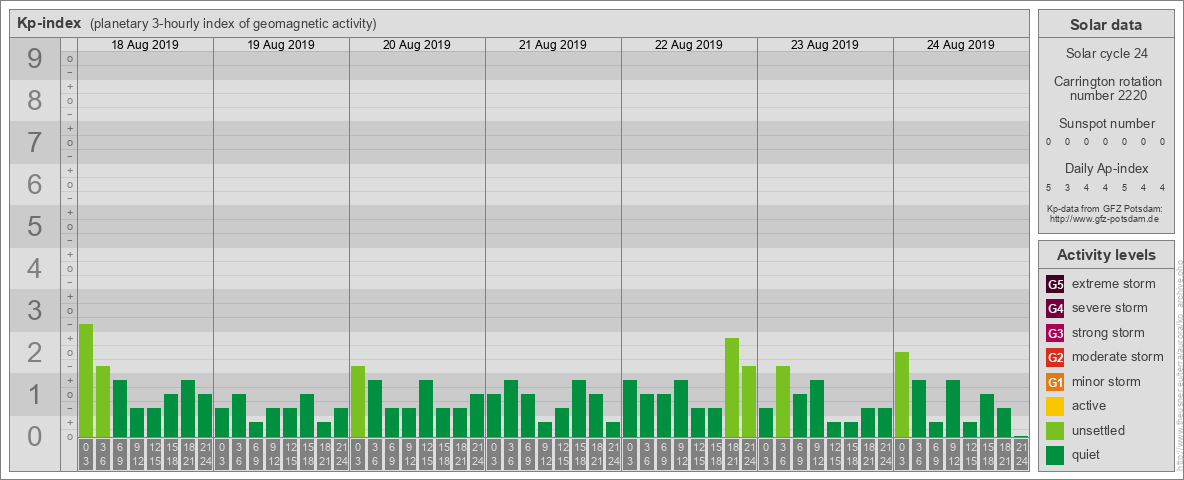Click the "active" legend label
Screen dimensions: 1184x480
tap(1089, 405)
